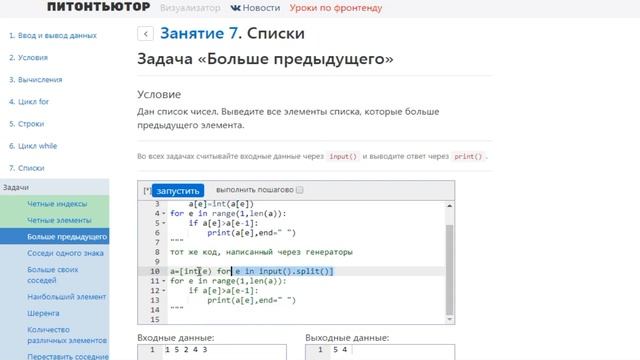
Task: Click the code editor vertical scrollbar thumb
Action: tap(449, 269)
